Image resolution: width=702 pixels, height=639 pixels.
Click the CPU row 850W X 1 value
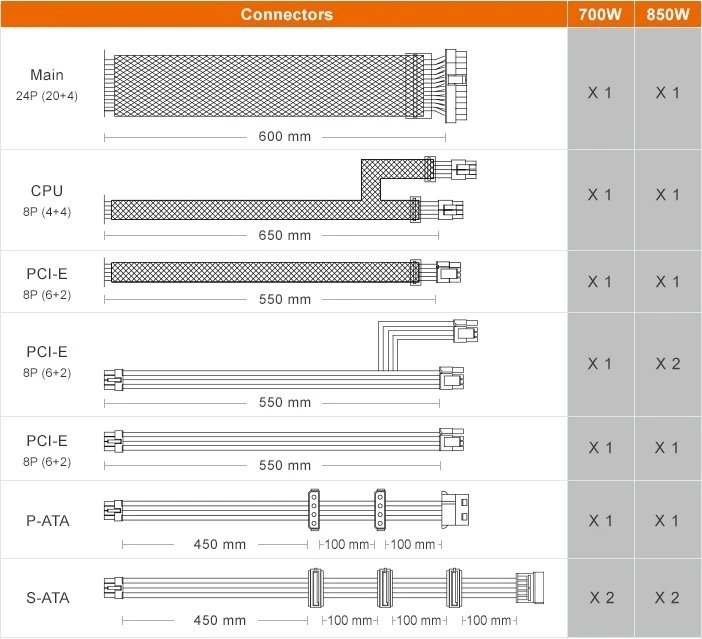pos(667,195)
